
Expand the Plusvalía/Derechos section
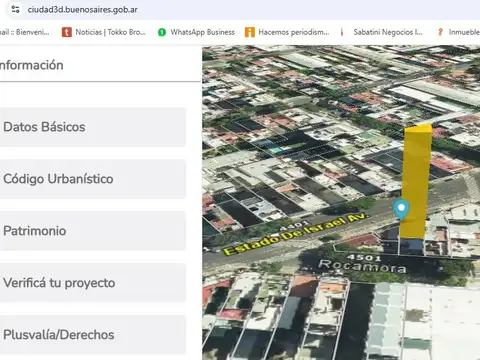[x=92, y=335]
